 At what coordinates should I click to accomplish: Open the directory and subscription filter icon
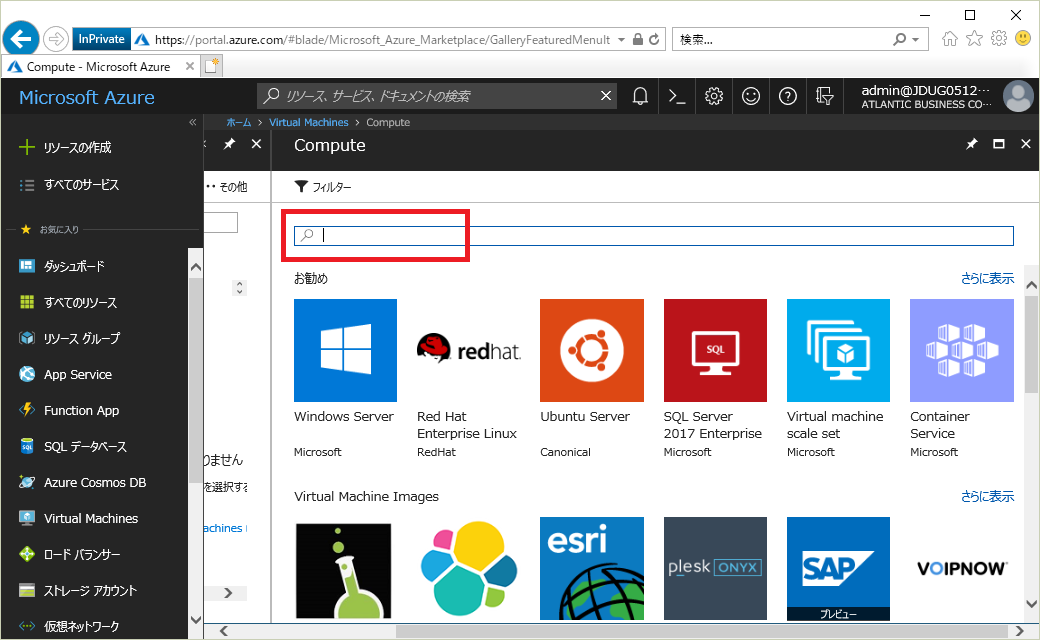click(824, 97)
